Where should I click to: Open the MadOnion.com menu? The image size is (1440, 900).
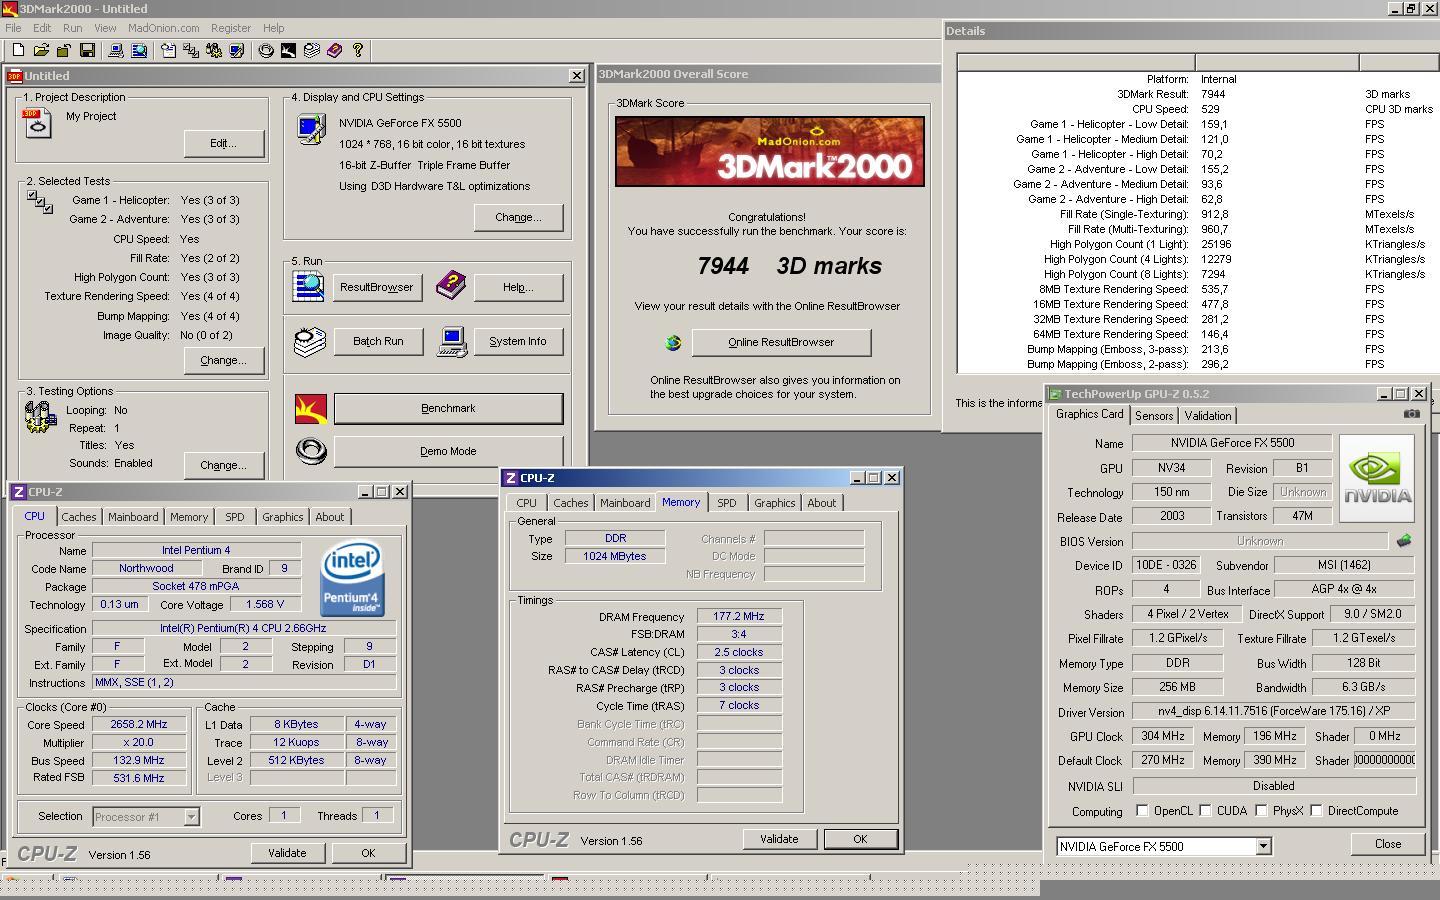point(164,28)
